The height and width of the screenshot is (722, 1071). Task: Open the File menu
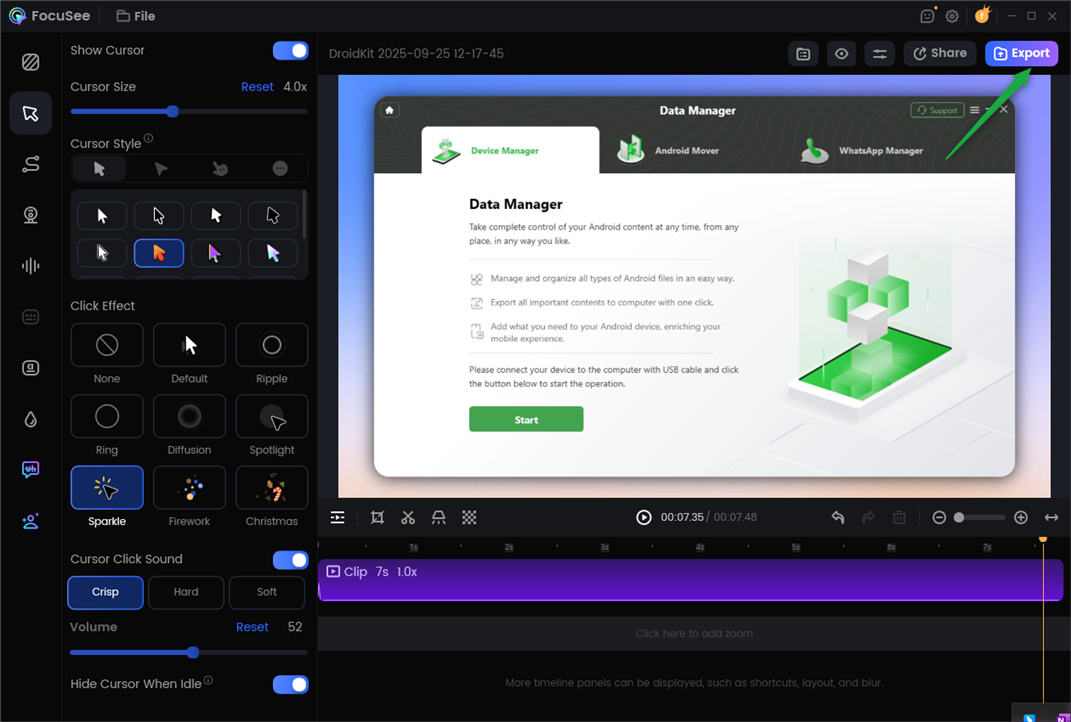tap(135, 15)
